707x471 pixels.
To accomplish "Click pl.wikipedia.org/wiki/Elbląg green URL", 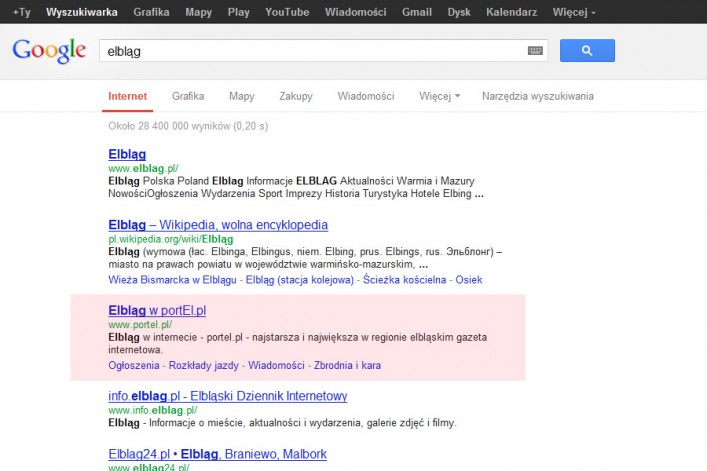I will click(x=171, y=239).
